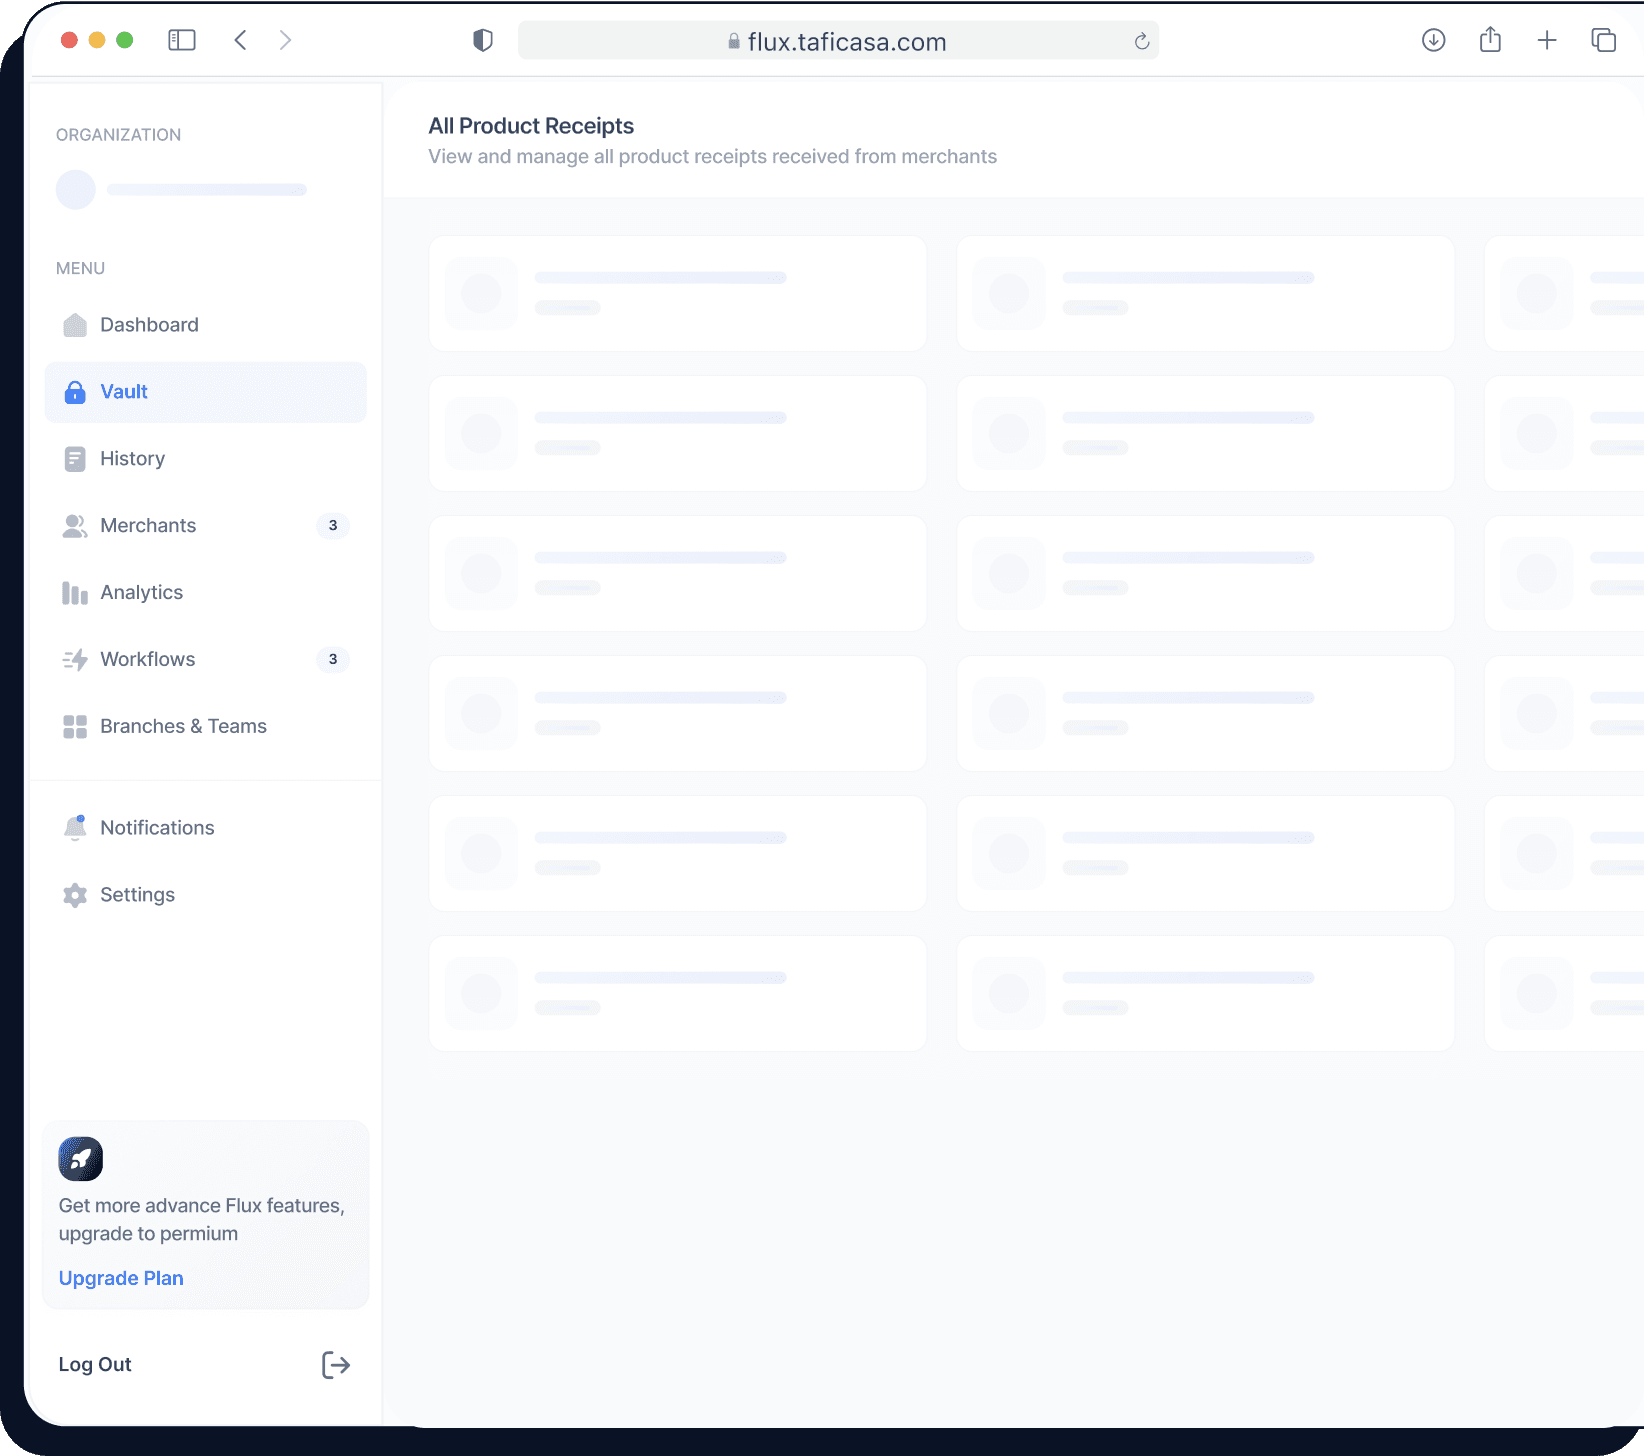Viewport: 1644px width, 1456px height.
Task: Open the Merchants menu item
Action: (x=206, y=526)
